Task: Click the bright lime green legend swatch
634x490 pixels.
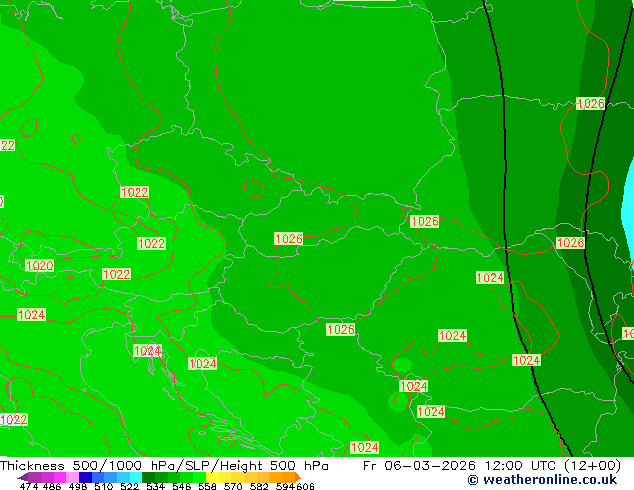Action: [199, 477]
